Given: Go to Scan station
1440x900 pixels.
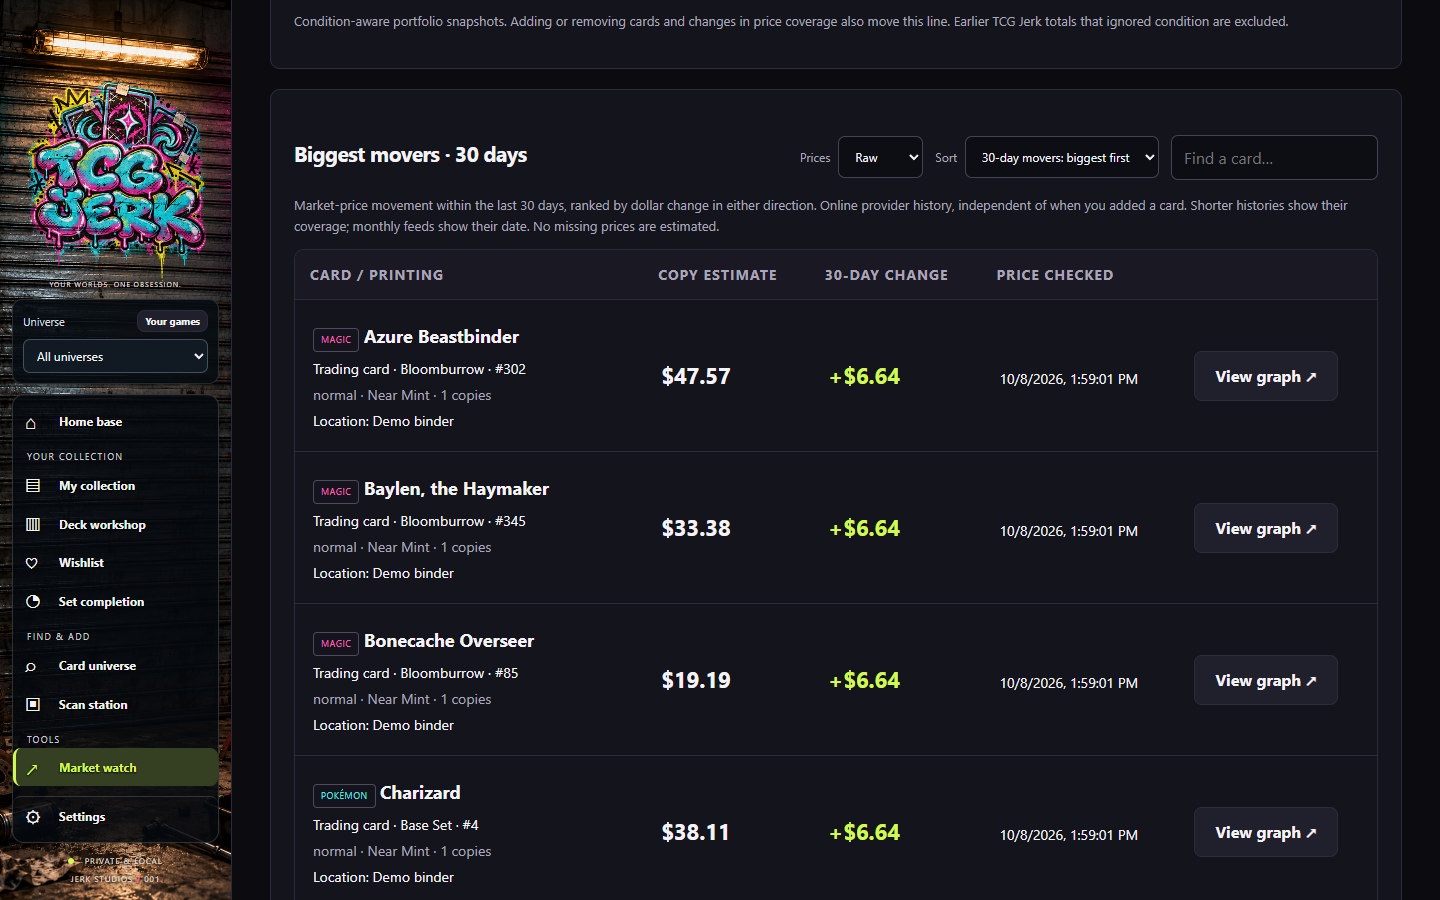Looking at the screenshot, I should (x=116, y=705).
